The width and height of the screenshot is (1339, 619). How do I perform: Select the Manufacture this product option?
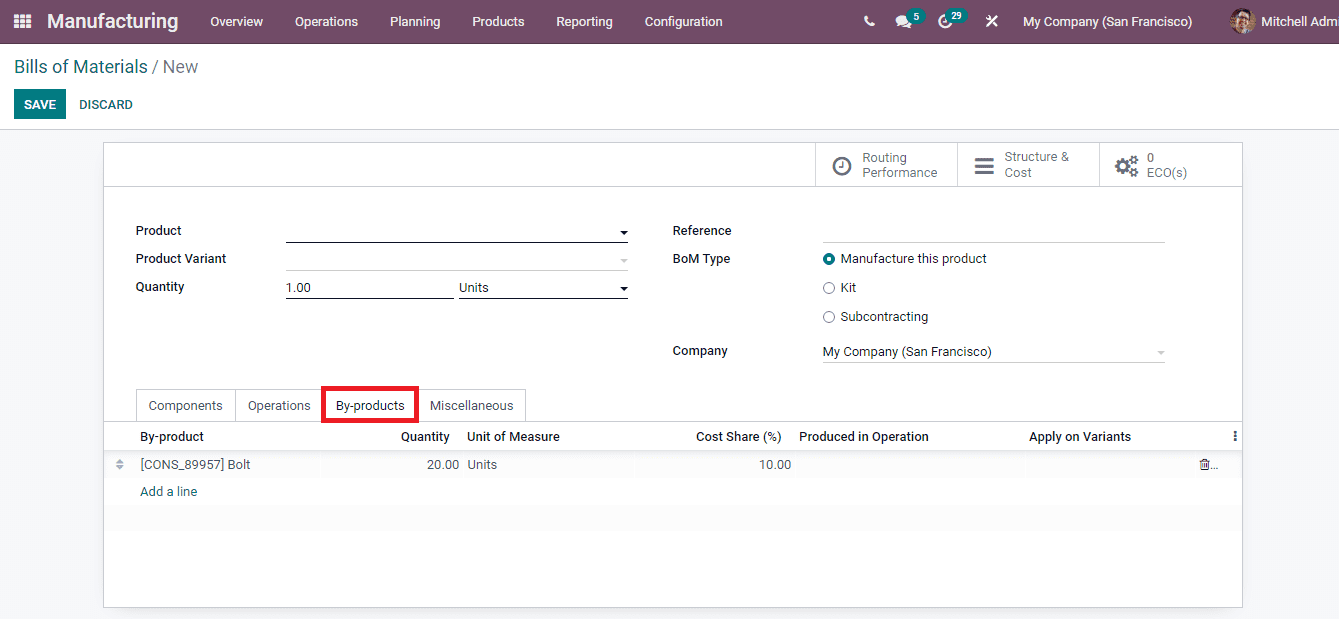click(x=829, y=258)
